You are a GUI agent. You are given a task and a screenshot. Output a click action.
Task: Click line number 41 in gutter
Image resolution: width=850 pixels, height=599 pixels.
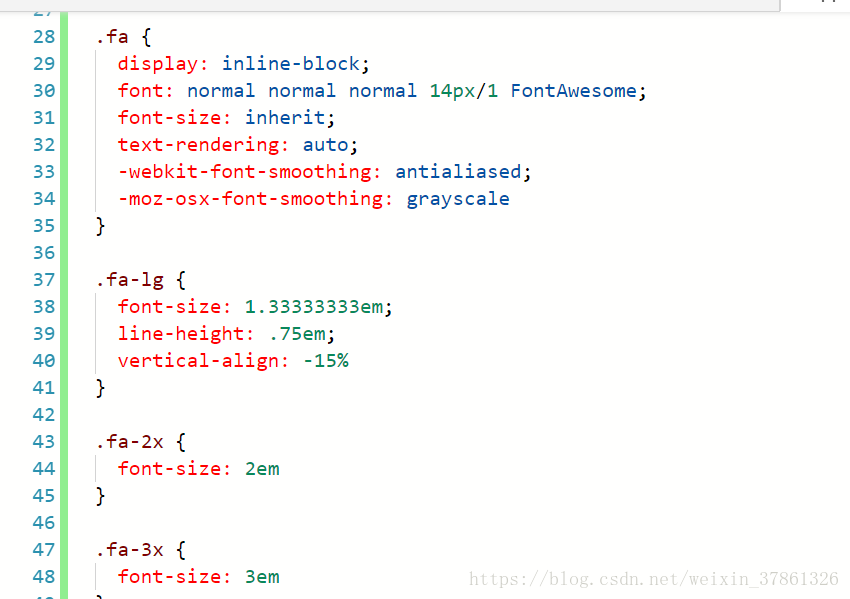point(44,388)
